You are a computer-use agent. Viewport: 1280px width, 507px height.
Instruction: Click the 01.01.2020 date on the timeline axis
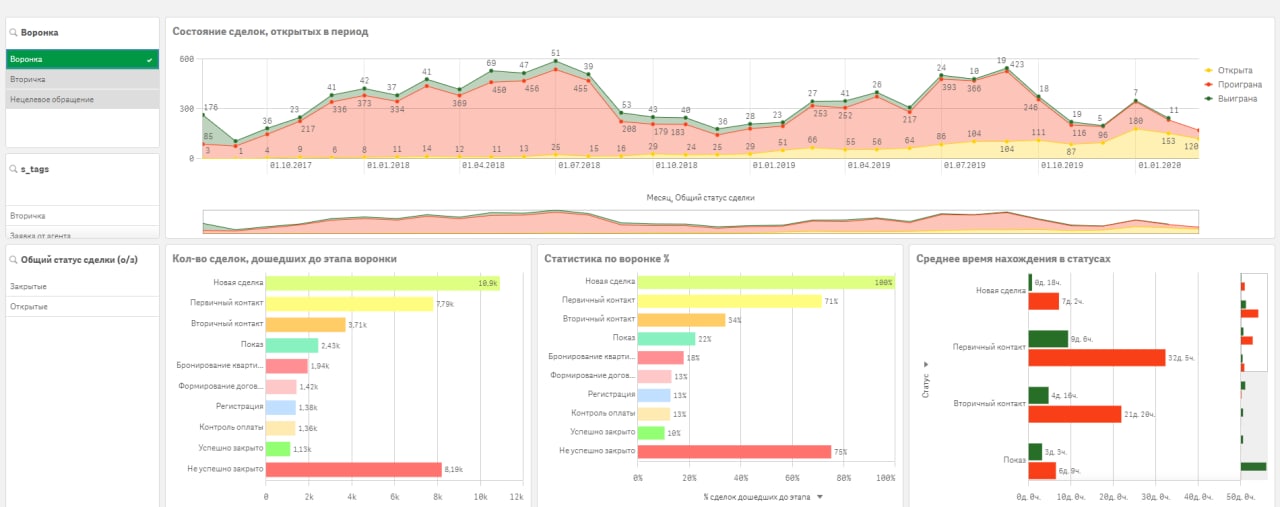[x=1158, y=165]
